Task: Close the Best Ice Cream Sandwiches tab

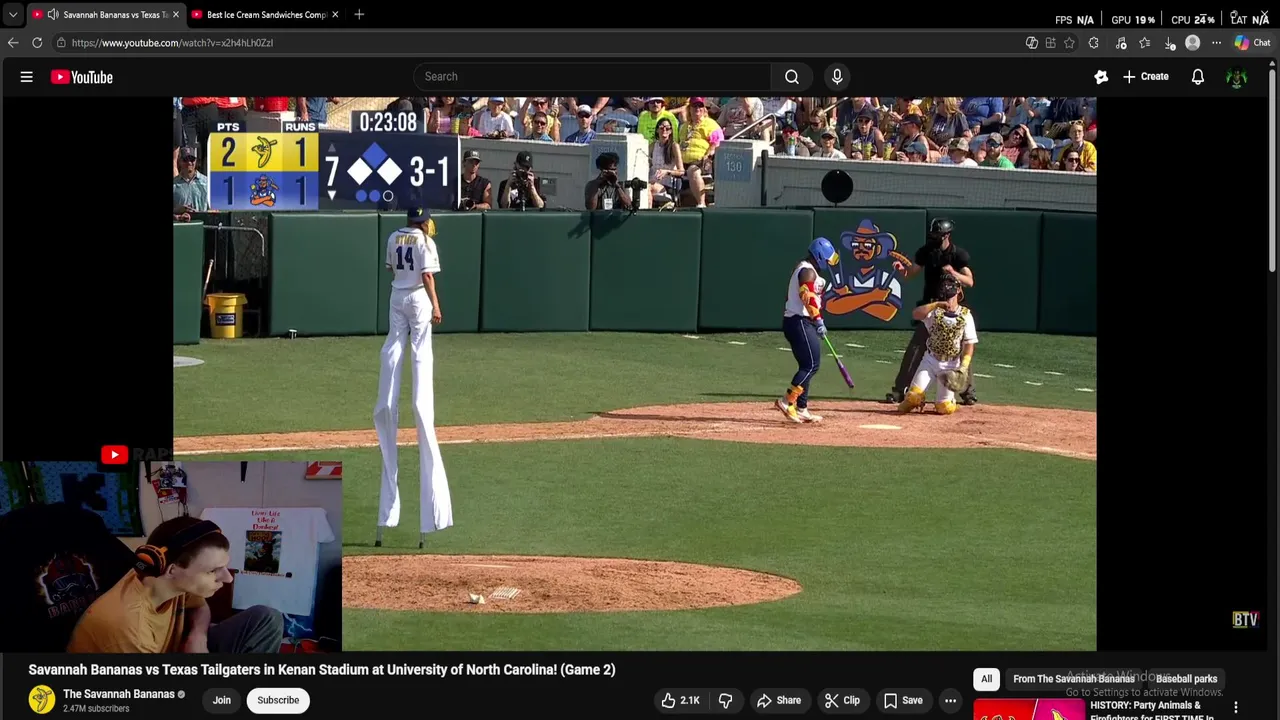Action: pyautogui.click(x=335, y=15)
